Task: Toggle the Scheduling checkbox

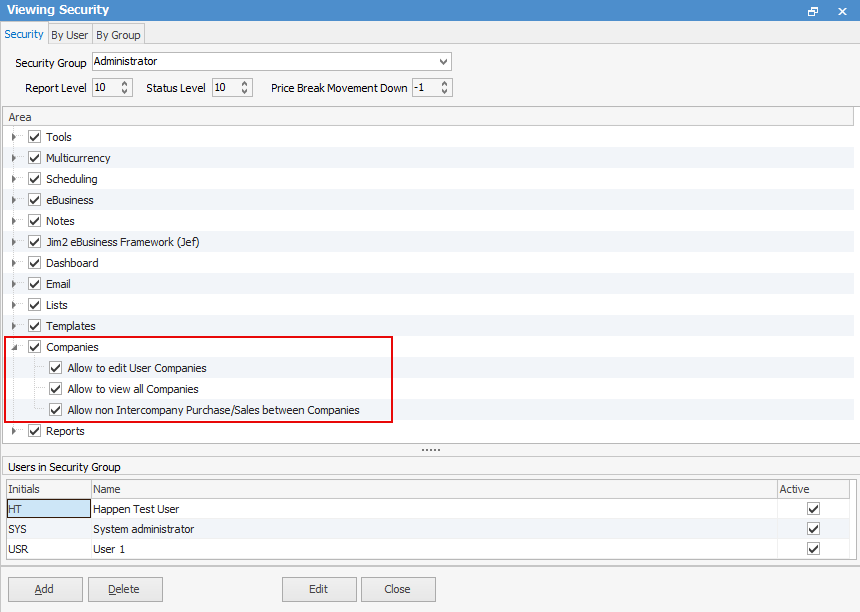Action: [35, 179]
